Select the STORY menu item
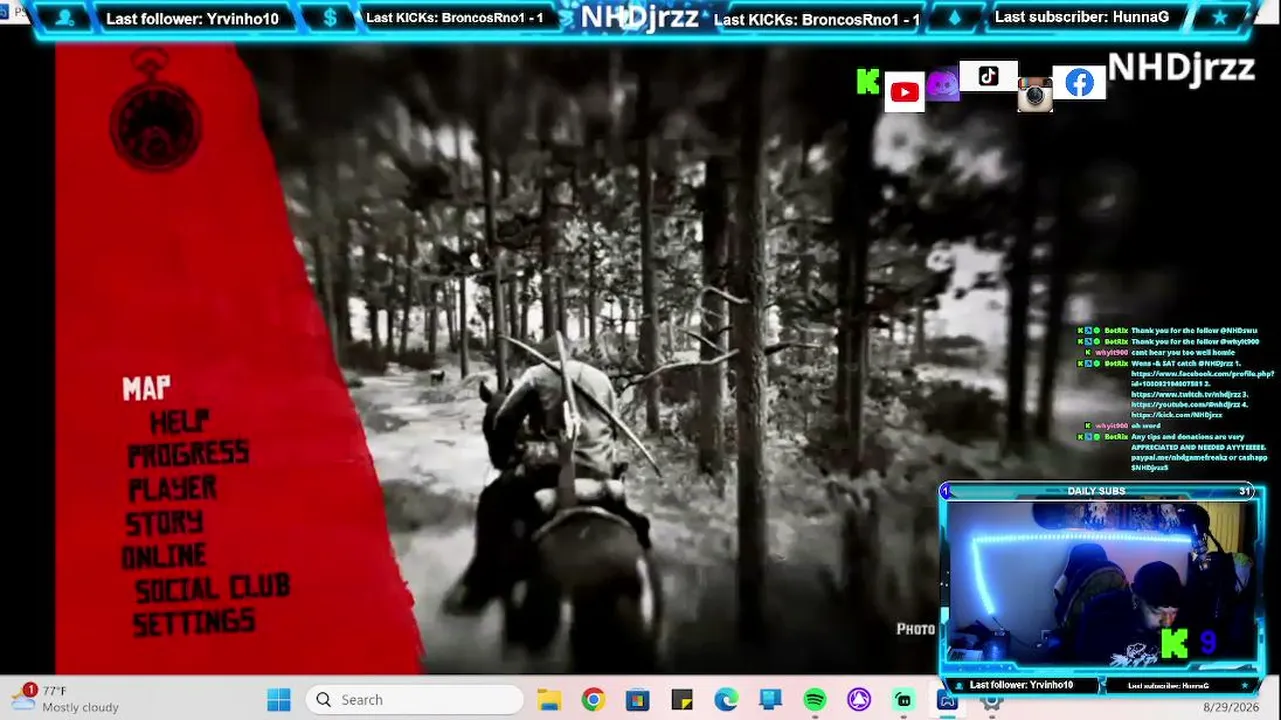 pyautogui.click(x=164, y=522)
